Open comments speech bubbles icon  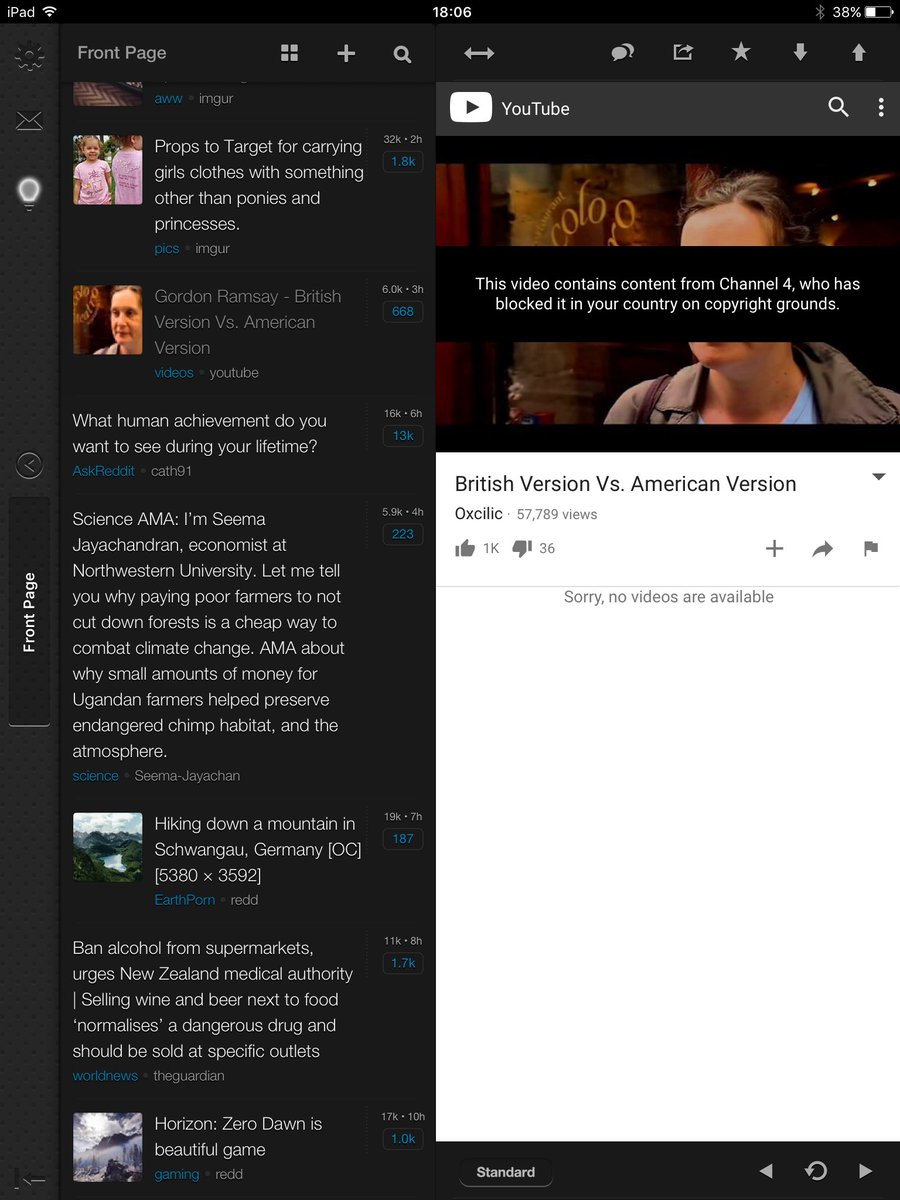point(623,52)
